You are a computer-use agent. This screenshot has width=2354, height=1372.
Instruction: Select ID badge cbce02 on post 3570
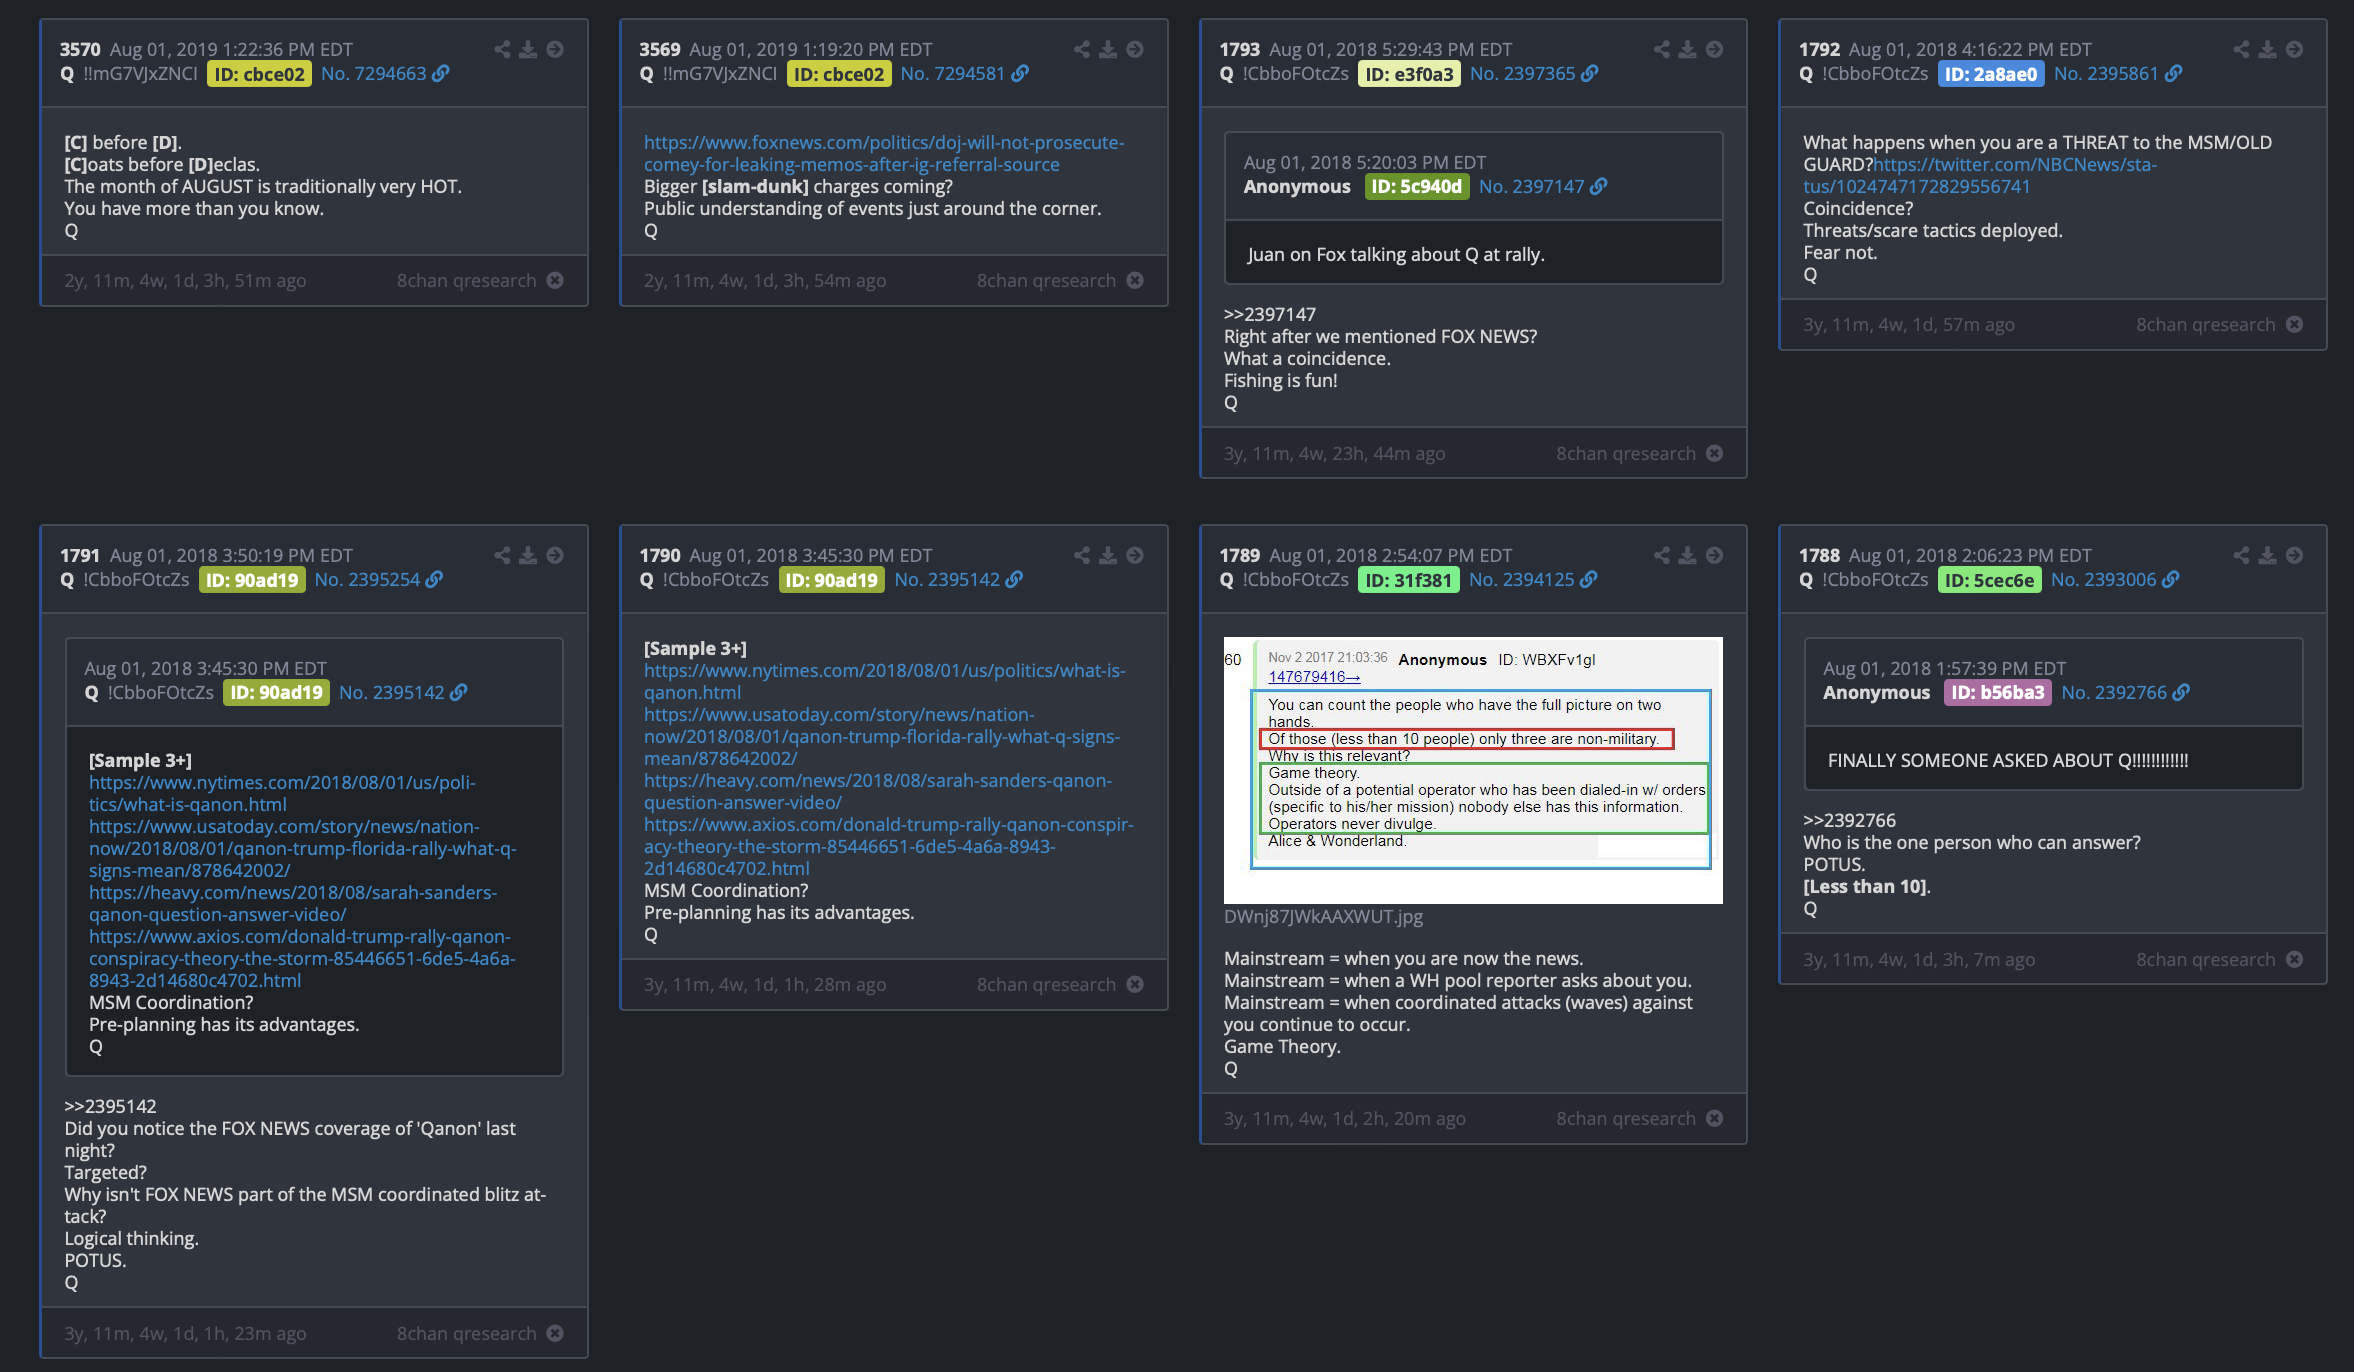260,74
